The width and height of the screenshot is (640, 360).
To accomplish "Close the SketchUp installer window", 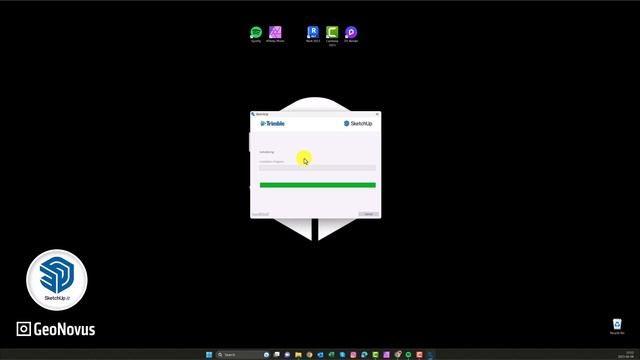I will (377, 114).
